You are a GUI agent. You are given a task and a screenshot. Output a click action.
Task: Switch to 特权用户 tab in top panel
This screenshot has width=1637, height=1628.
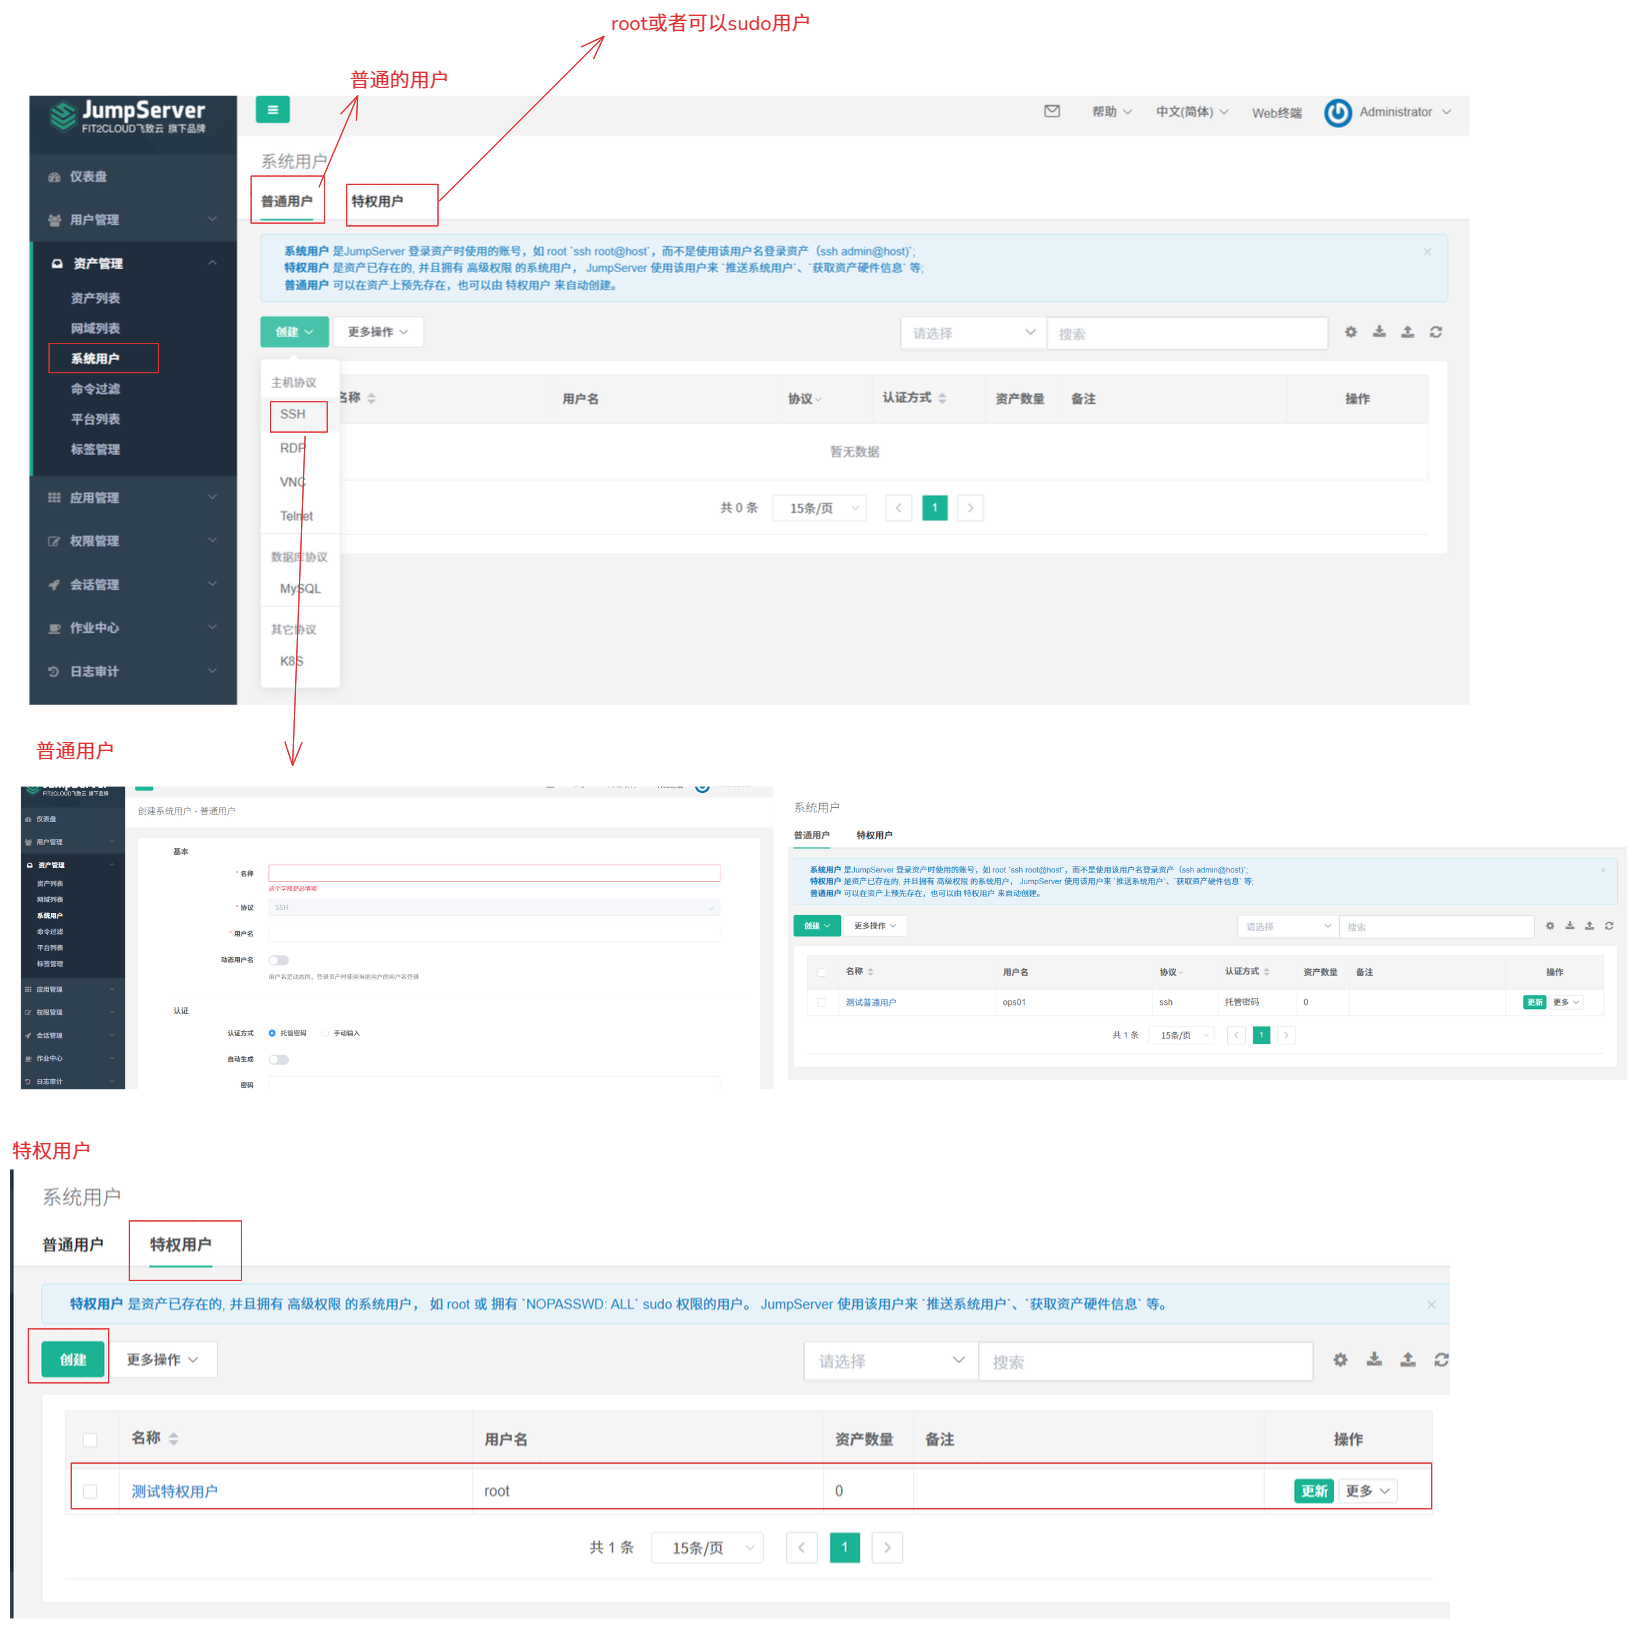(377, 201)
